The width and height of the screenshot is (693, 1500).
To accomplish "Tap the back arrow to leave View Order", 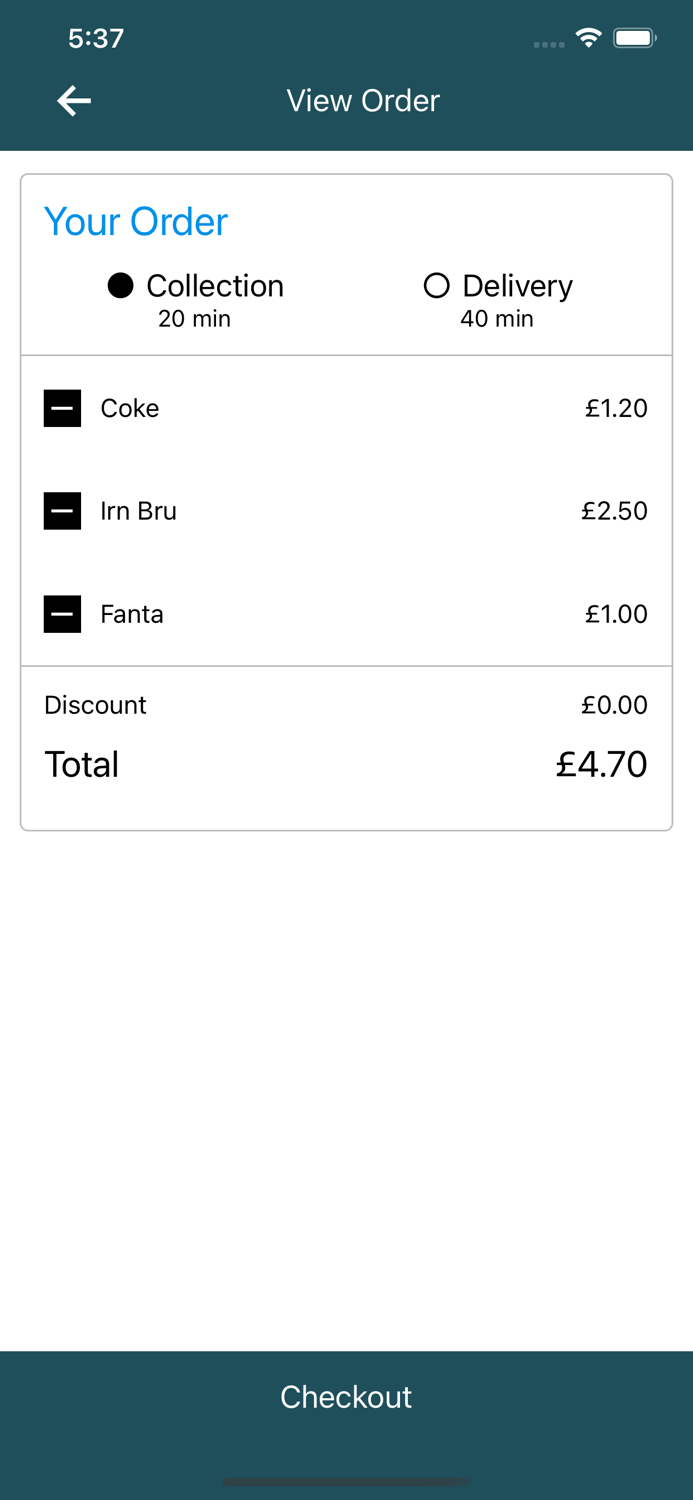I will (73, 100).
